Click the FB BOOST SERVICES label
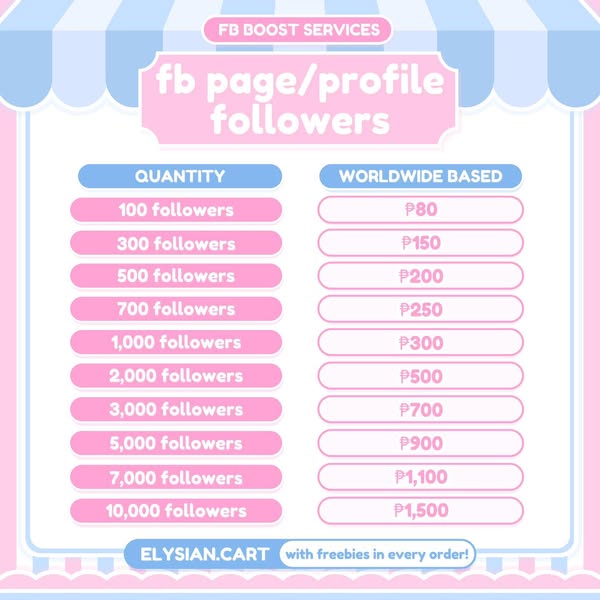The width and height of the screenshot is (600, 600). pos(298,29)
